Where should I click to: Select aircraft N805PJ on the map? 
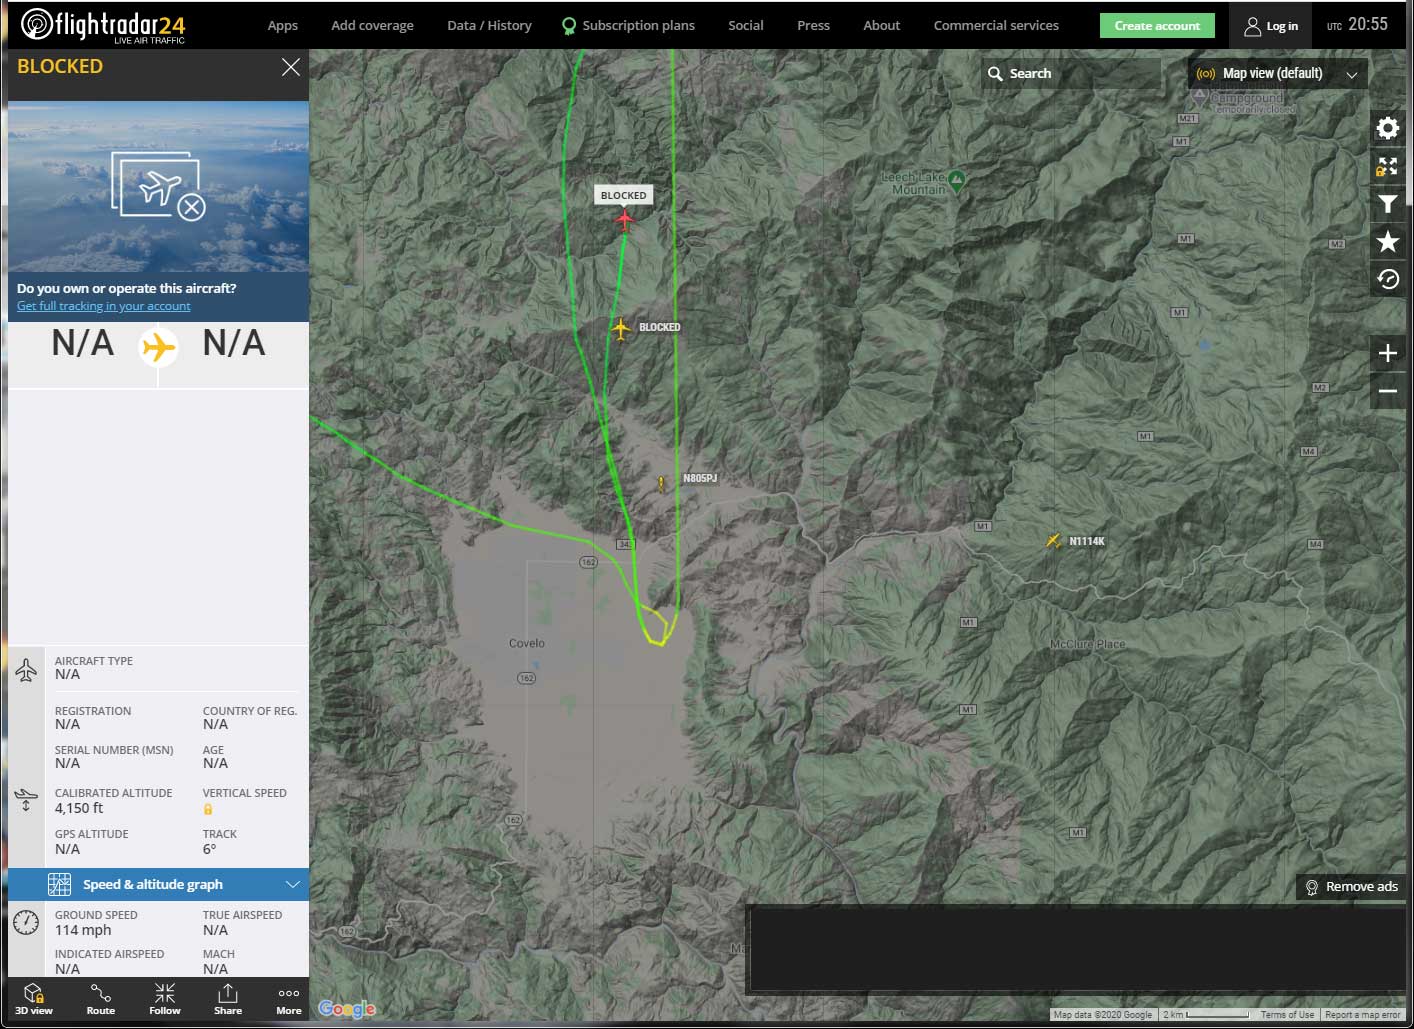661,484
